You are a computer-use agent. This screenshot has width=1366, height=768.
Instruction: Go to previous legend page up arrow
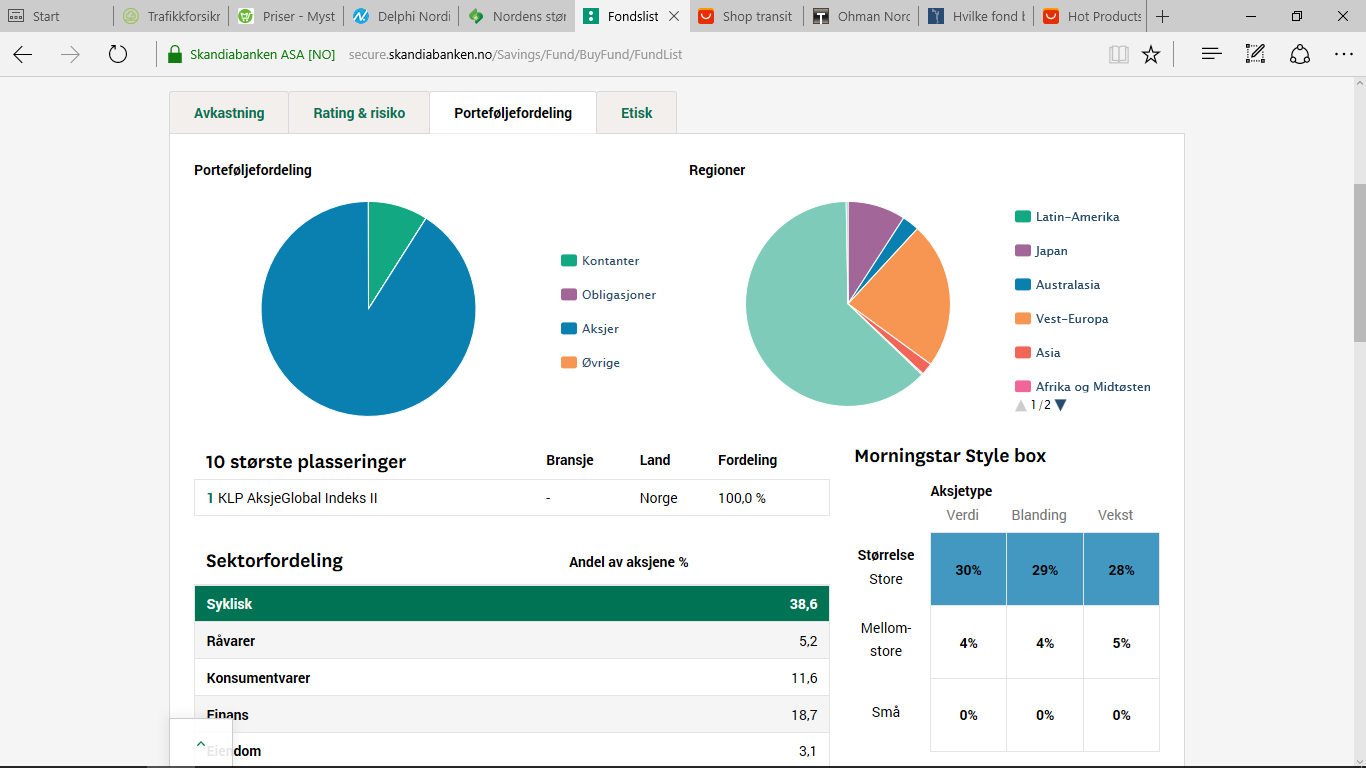pos(1021,405)
